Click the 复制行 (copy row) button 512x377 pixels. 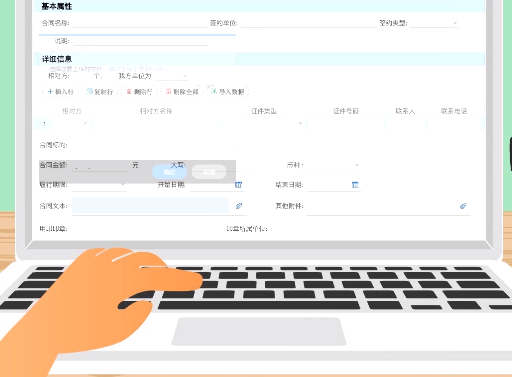pyautogui.click(x=100, y=91)
